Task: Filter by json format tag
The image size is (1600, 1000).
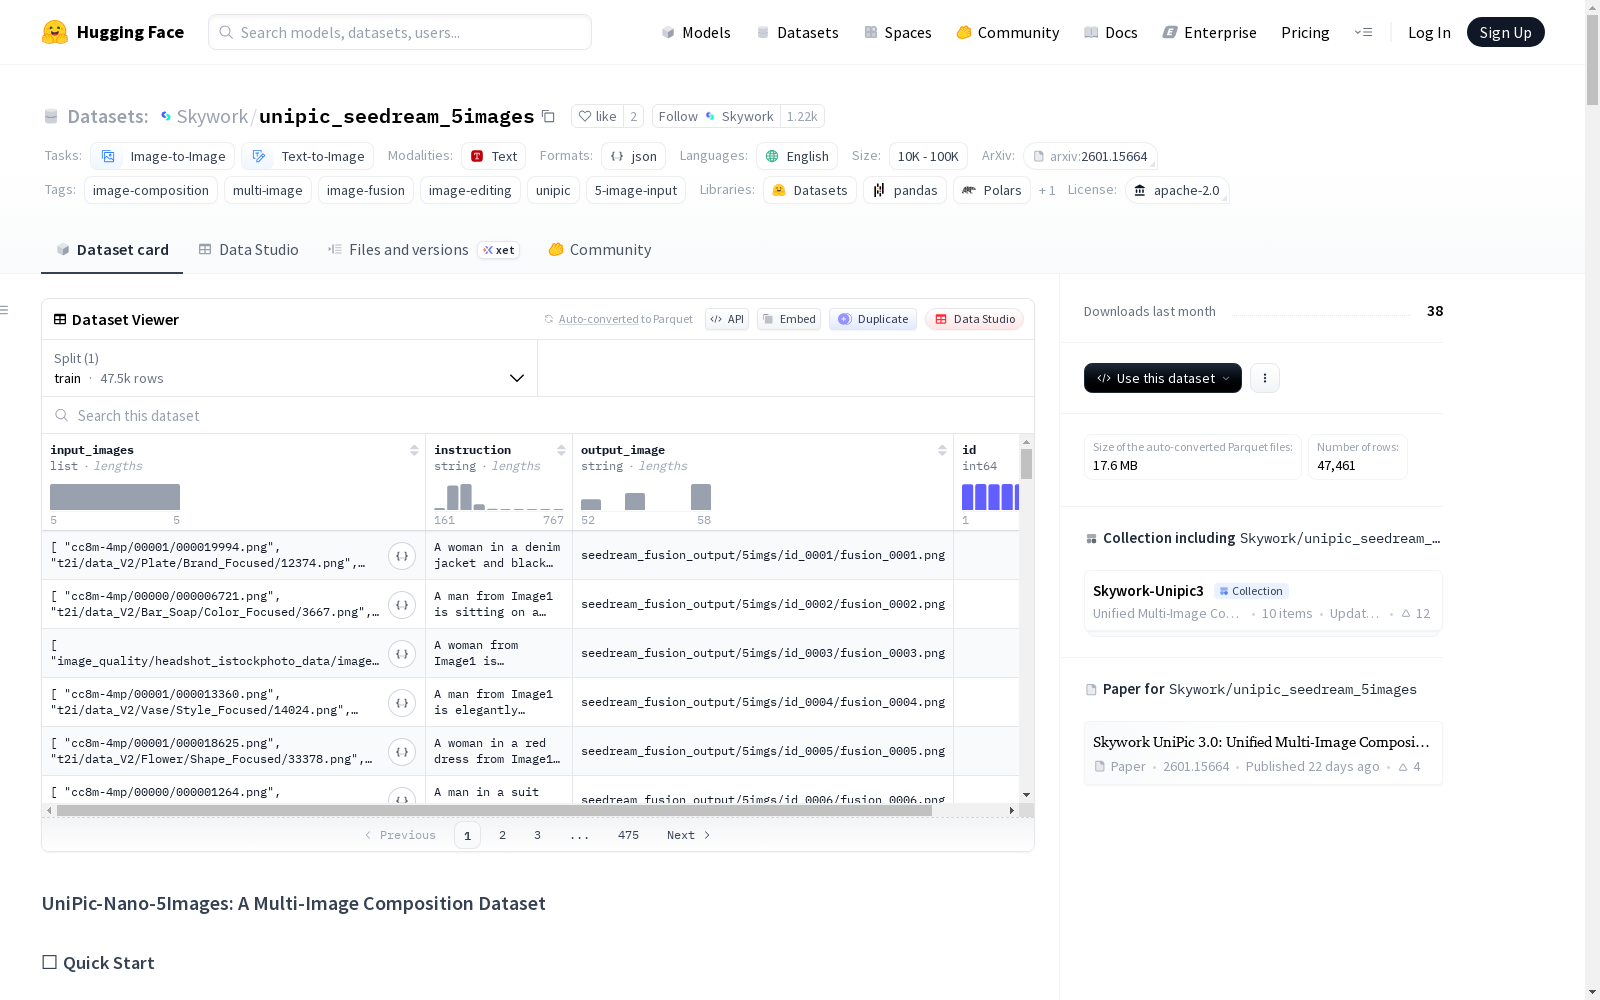Action: 634,156
